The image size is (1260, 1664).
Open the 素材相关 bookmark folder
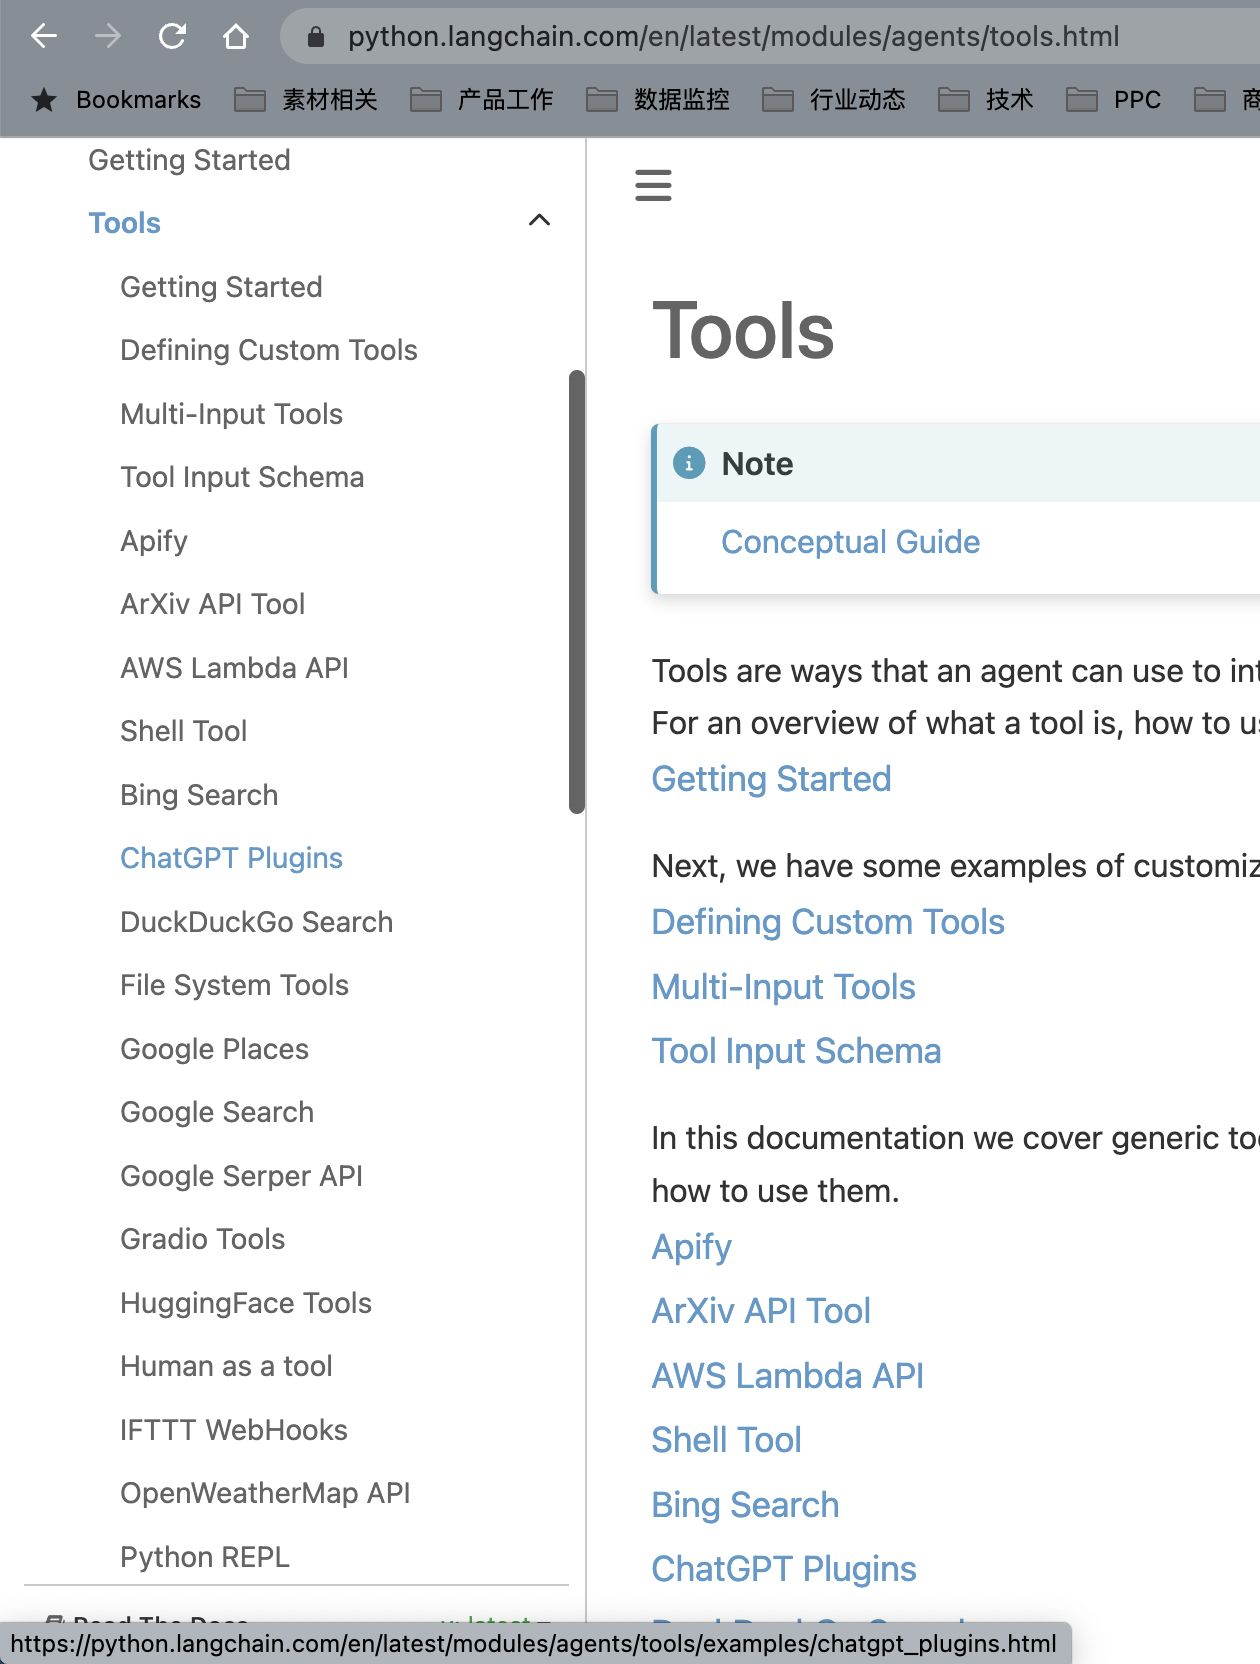point(306,100)
